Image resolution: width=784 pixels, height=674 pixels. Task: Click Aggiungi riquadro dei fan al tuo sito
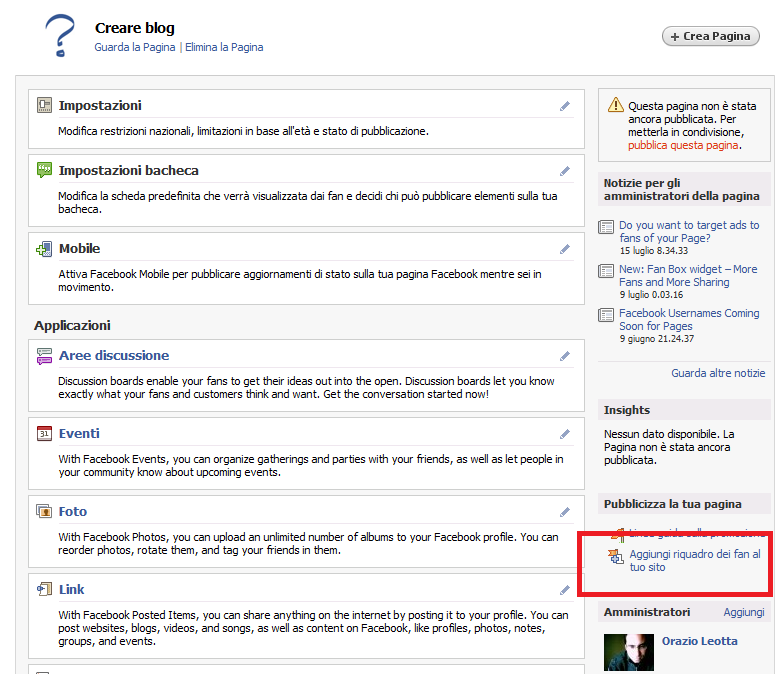695,560
